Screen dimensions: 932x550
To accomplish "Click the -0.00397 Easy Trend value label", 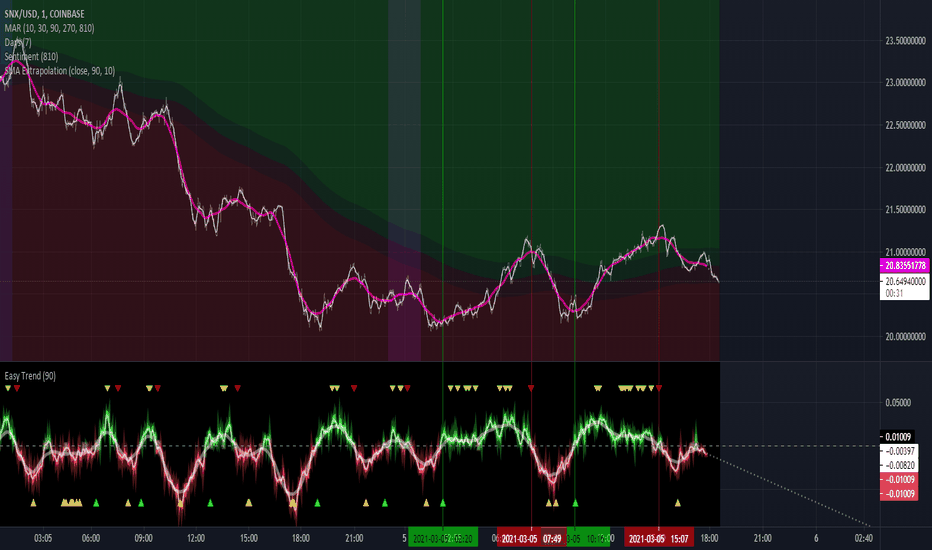I will pyautogui.click(x=900, y=451).
